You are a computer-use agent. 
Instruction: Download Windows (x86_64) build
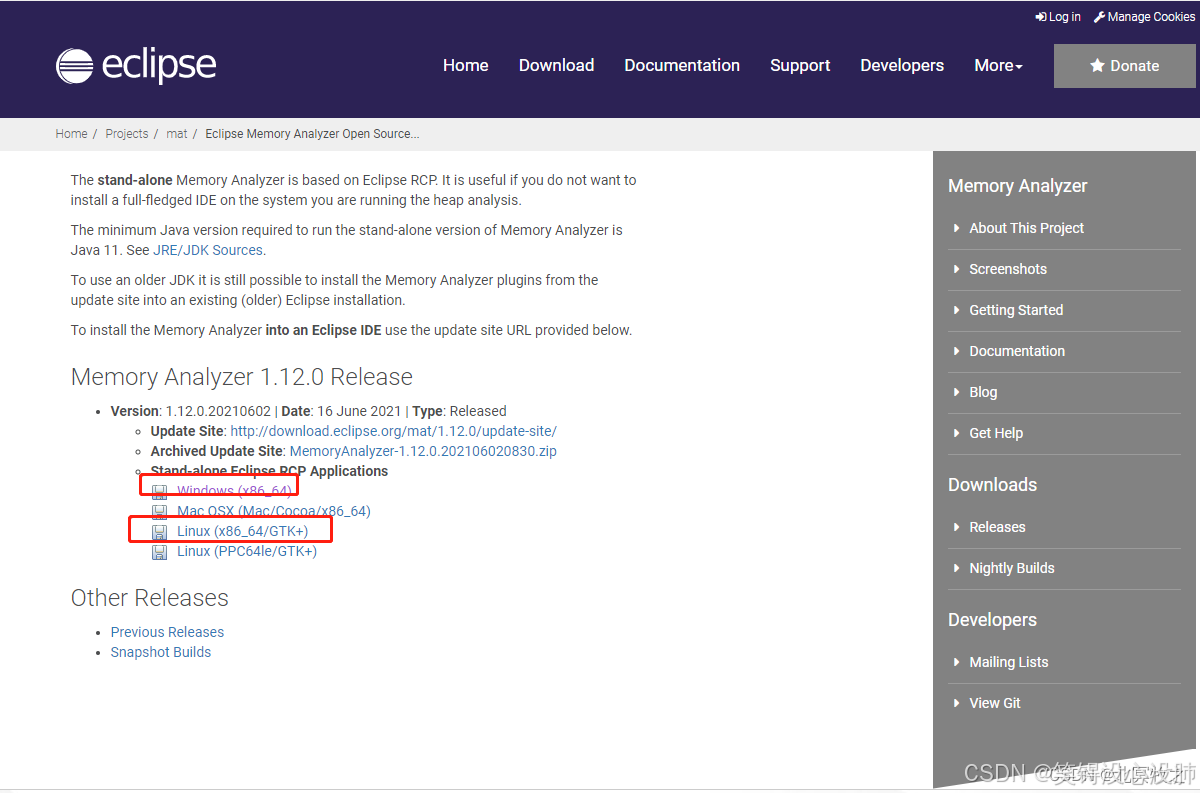[x=234, y=491]
